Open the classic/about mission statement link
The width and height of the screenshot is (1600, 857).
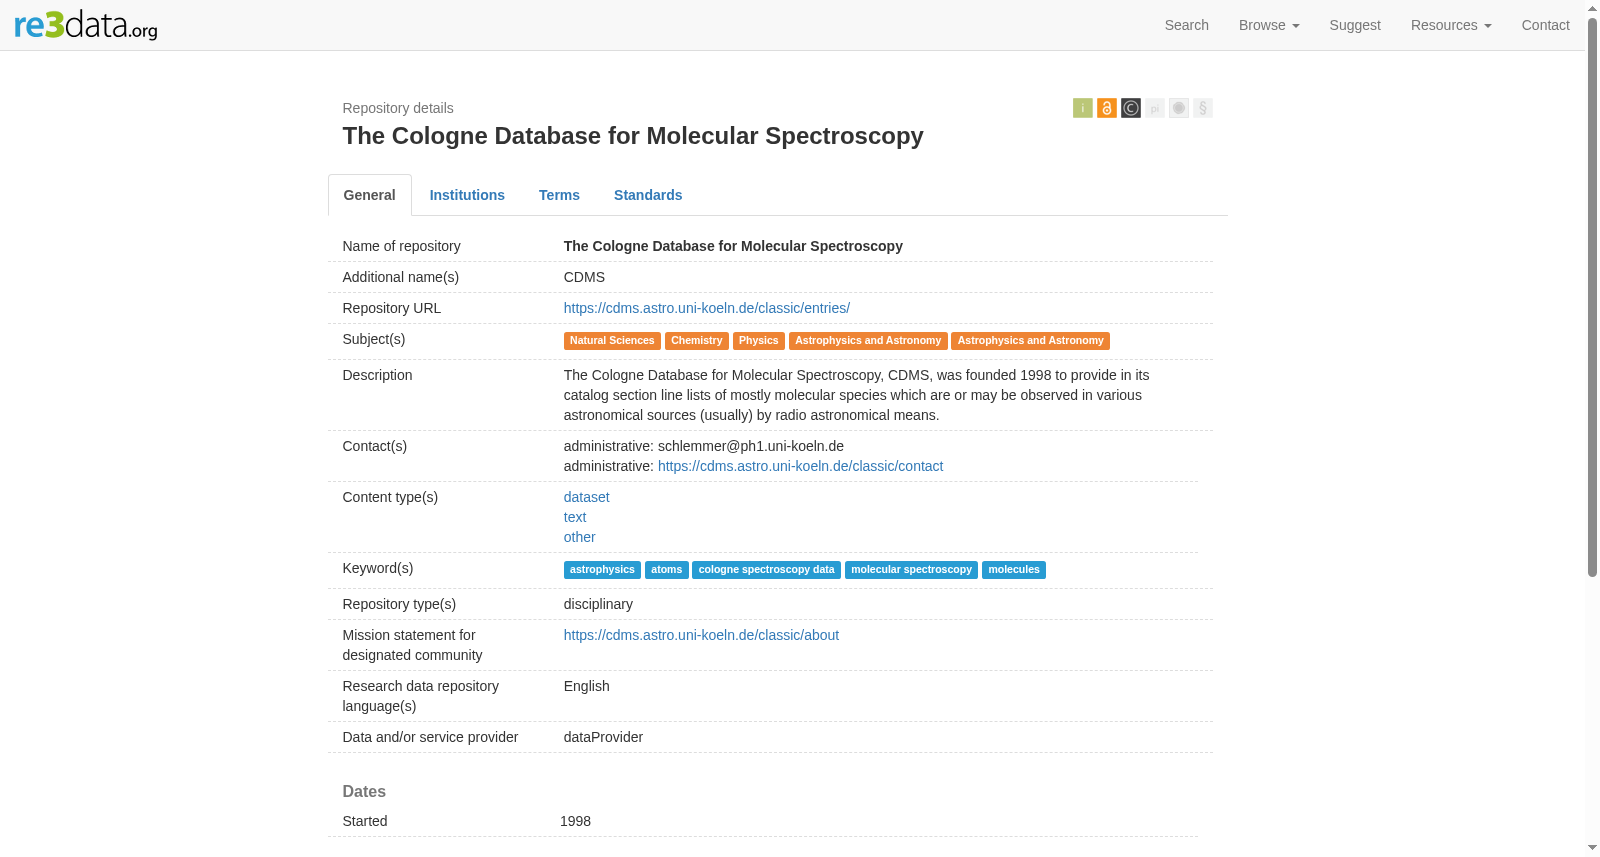pos(701,635)
